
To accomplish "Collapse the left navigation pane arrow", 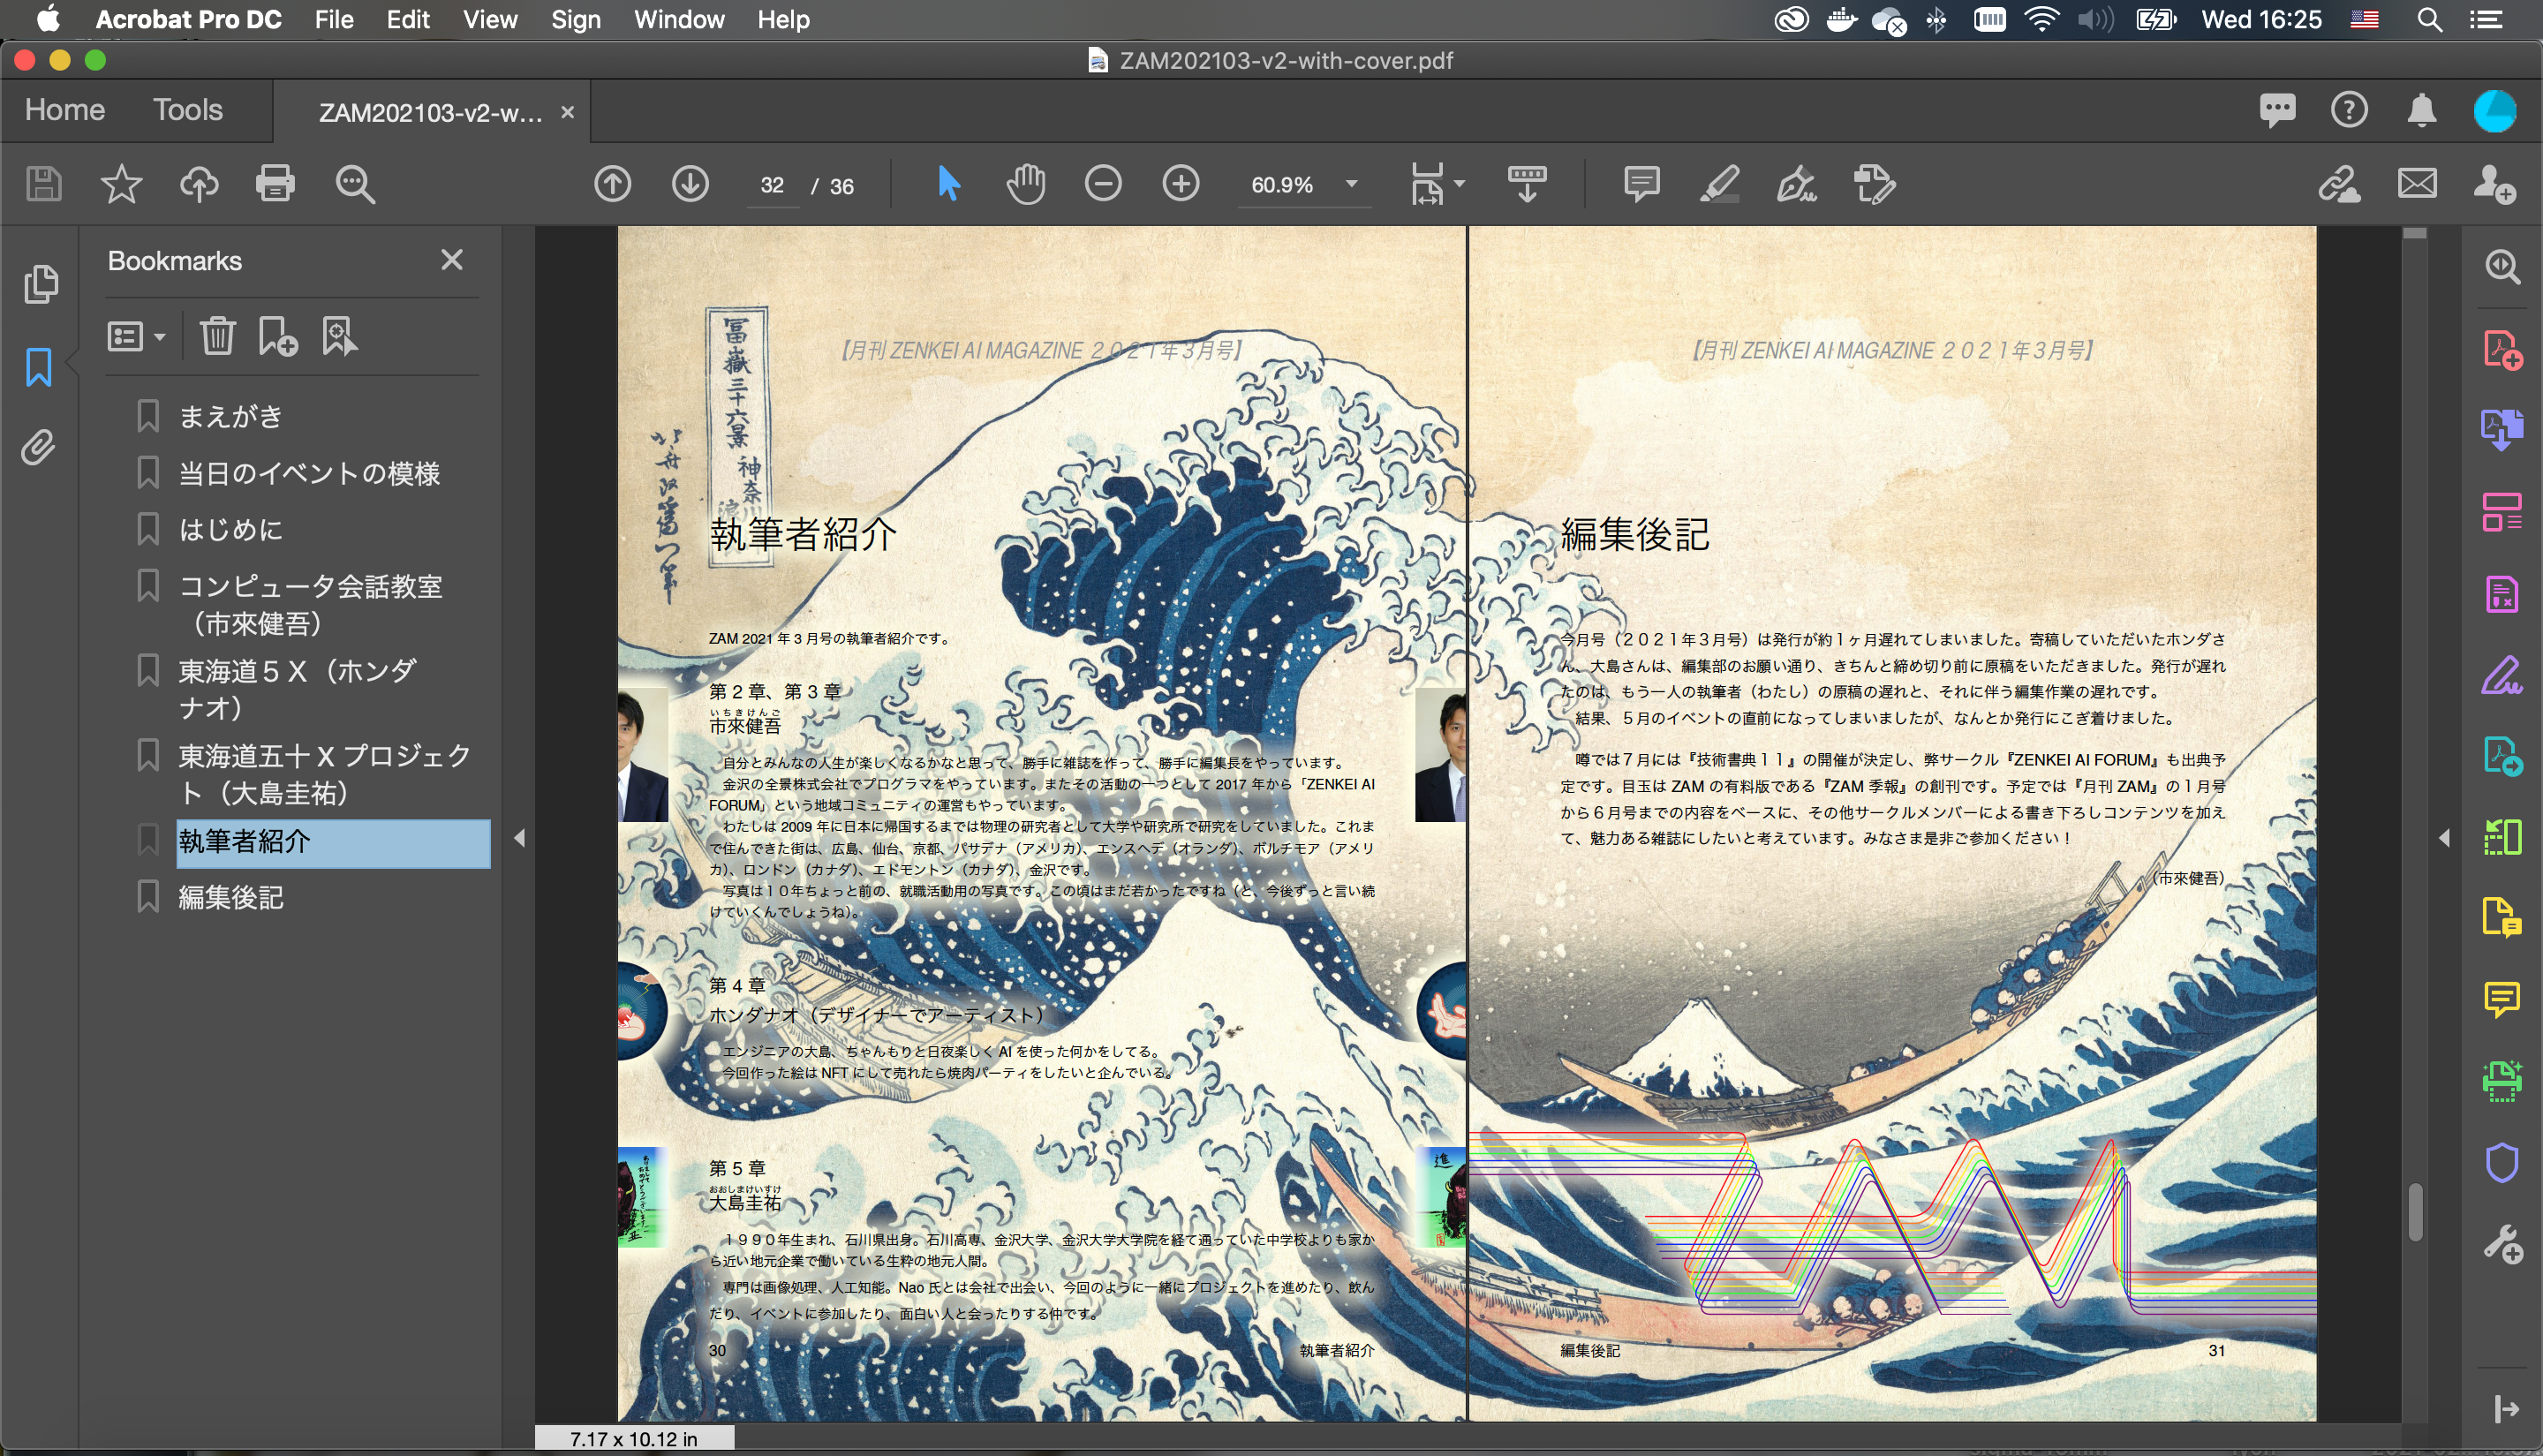I will (519, 838).
